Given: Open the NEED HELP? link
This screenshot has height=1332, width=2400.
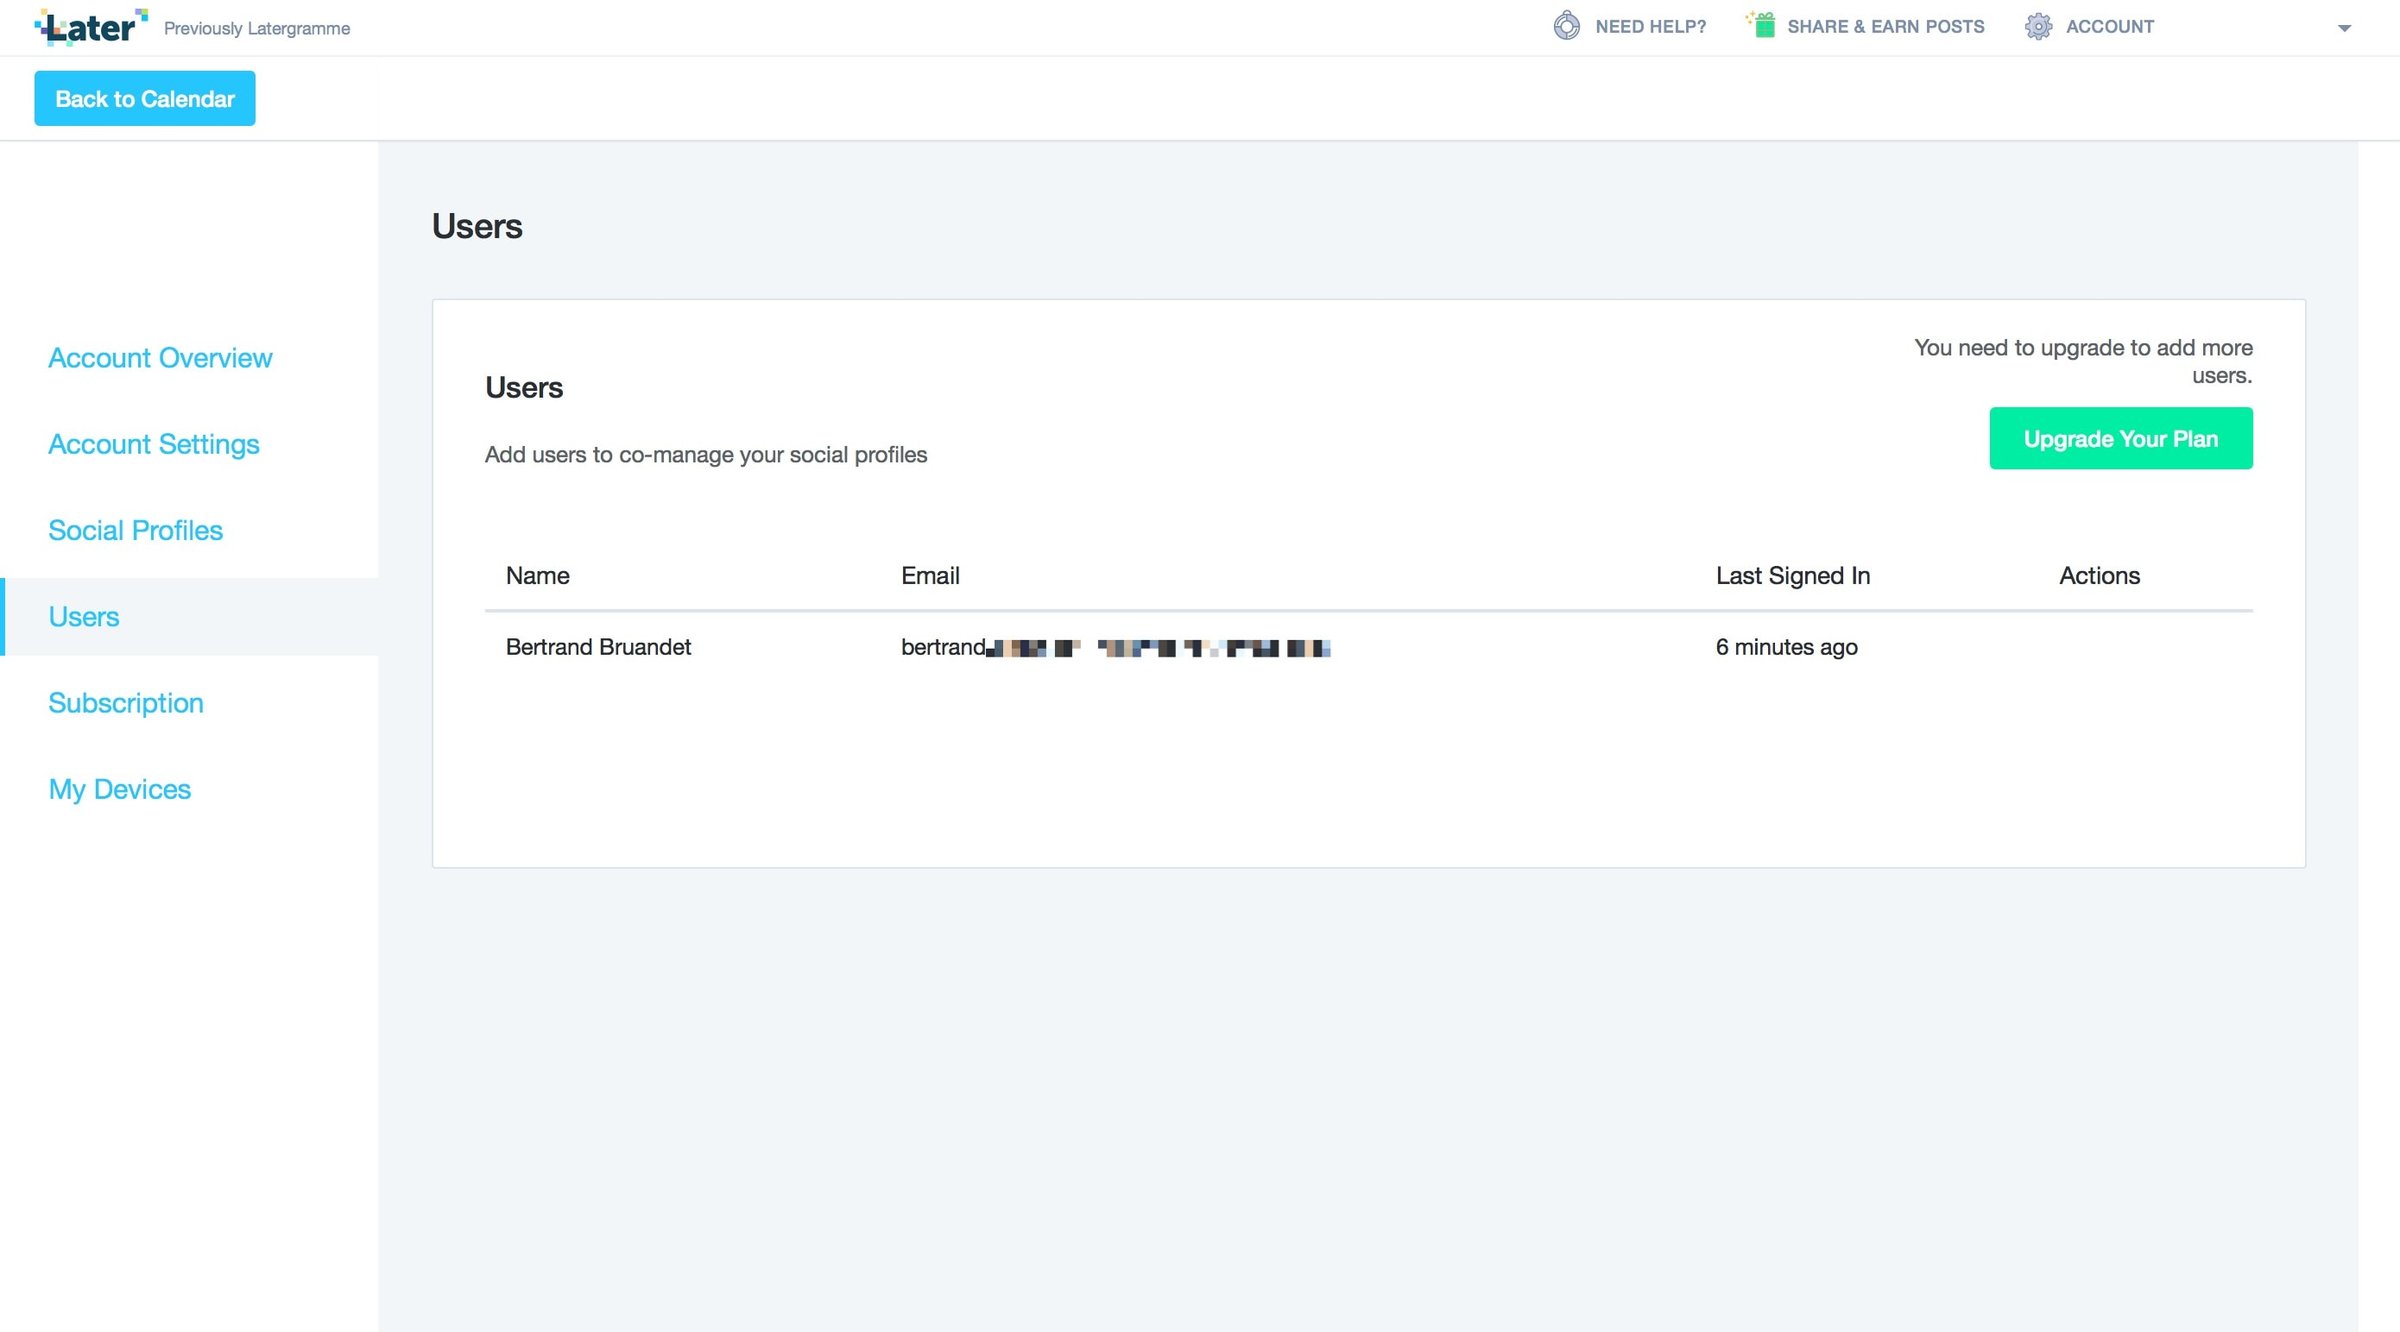Looking at the screenshot, I should pyautogui.click(x=1650, y=27).
